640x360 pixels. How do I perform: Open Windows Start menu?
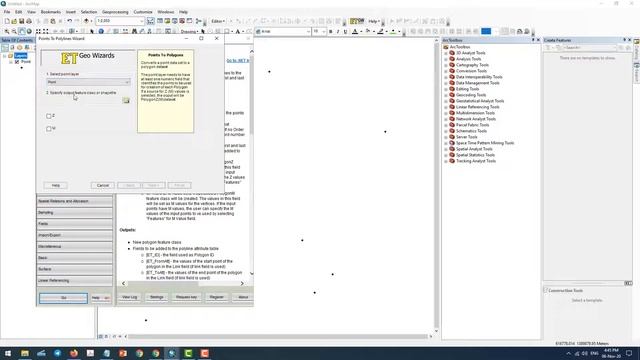[x=8, y=353]
